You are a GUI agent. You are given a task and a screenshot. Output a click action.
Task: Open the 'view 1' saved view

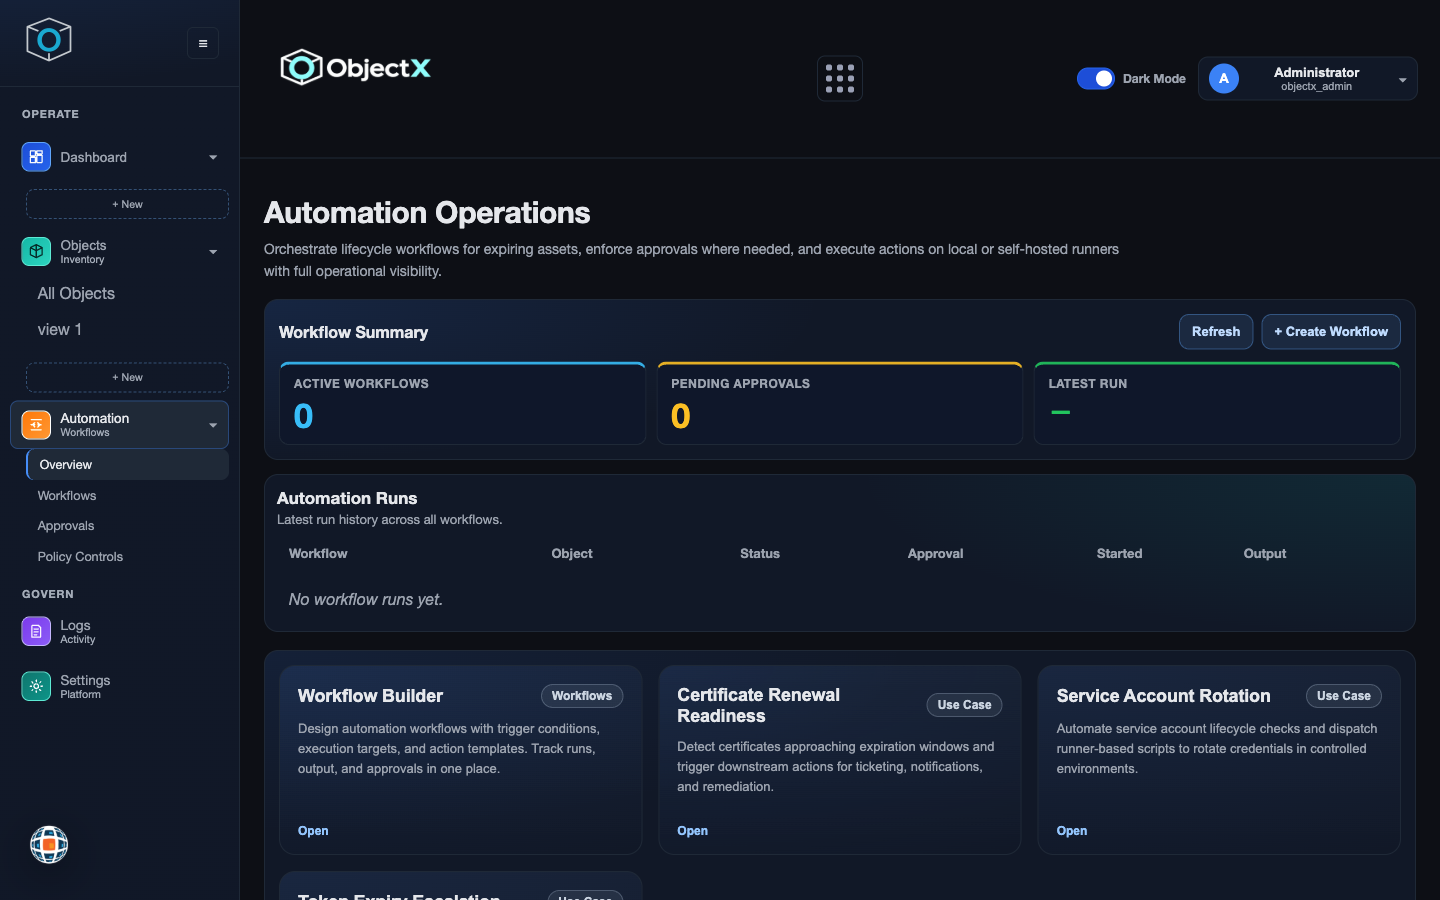click(60, 330)
